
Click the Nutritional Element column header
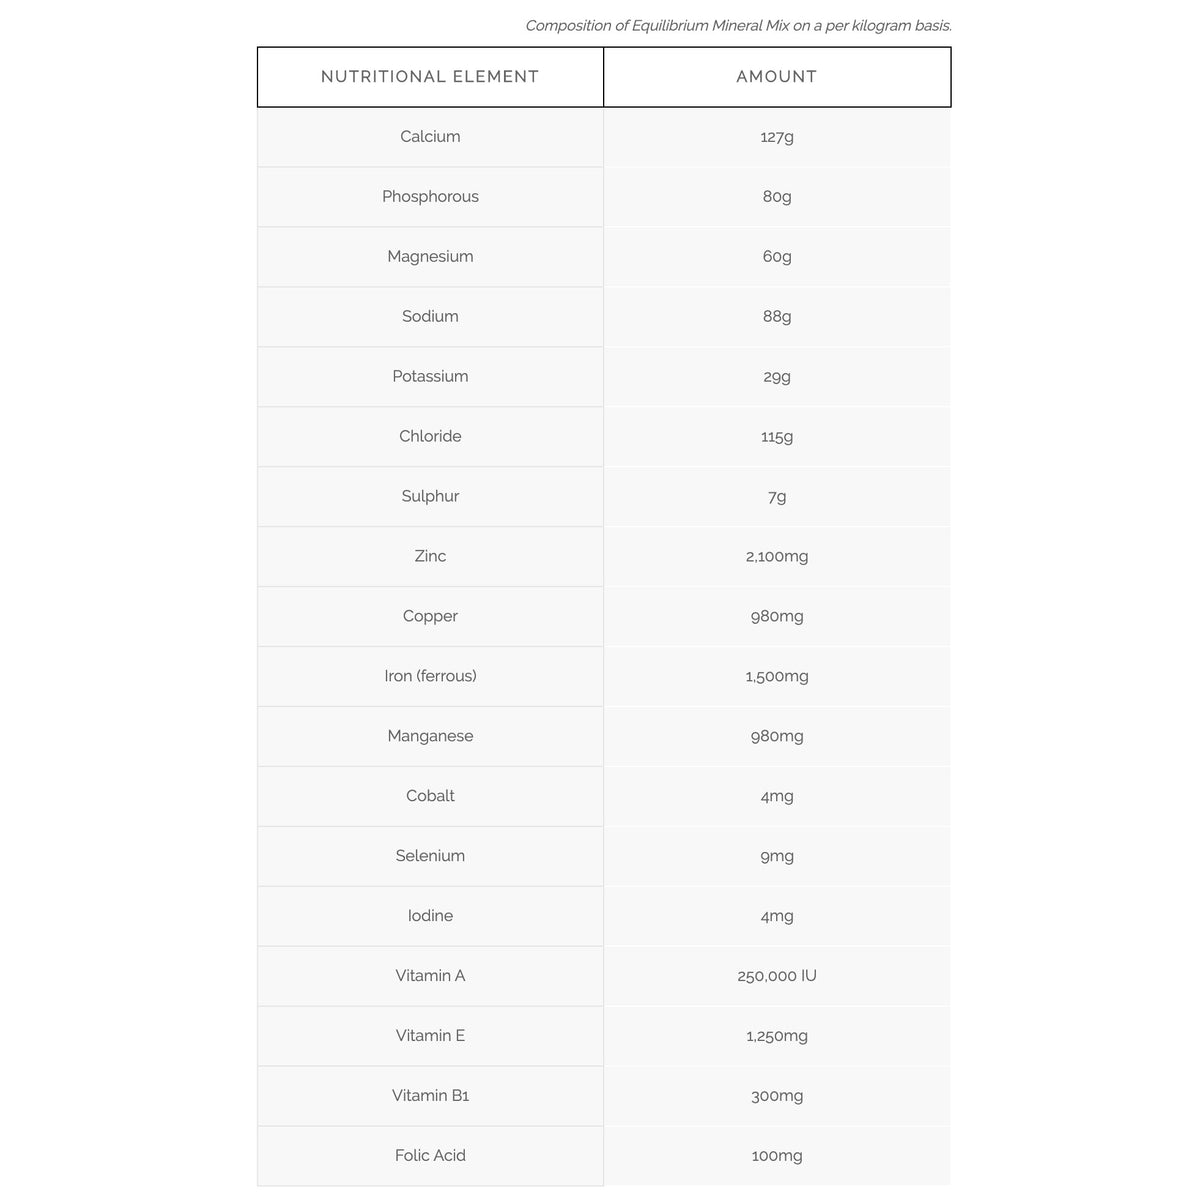(430, 77)
